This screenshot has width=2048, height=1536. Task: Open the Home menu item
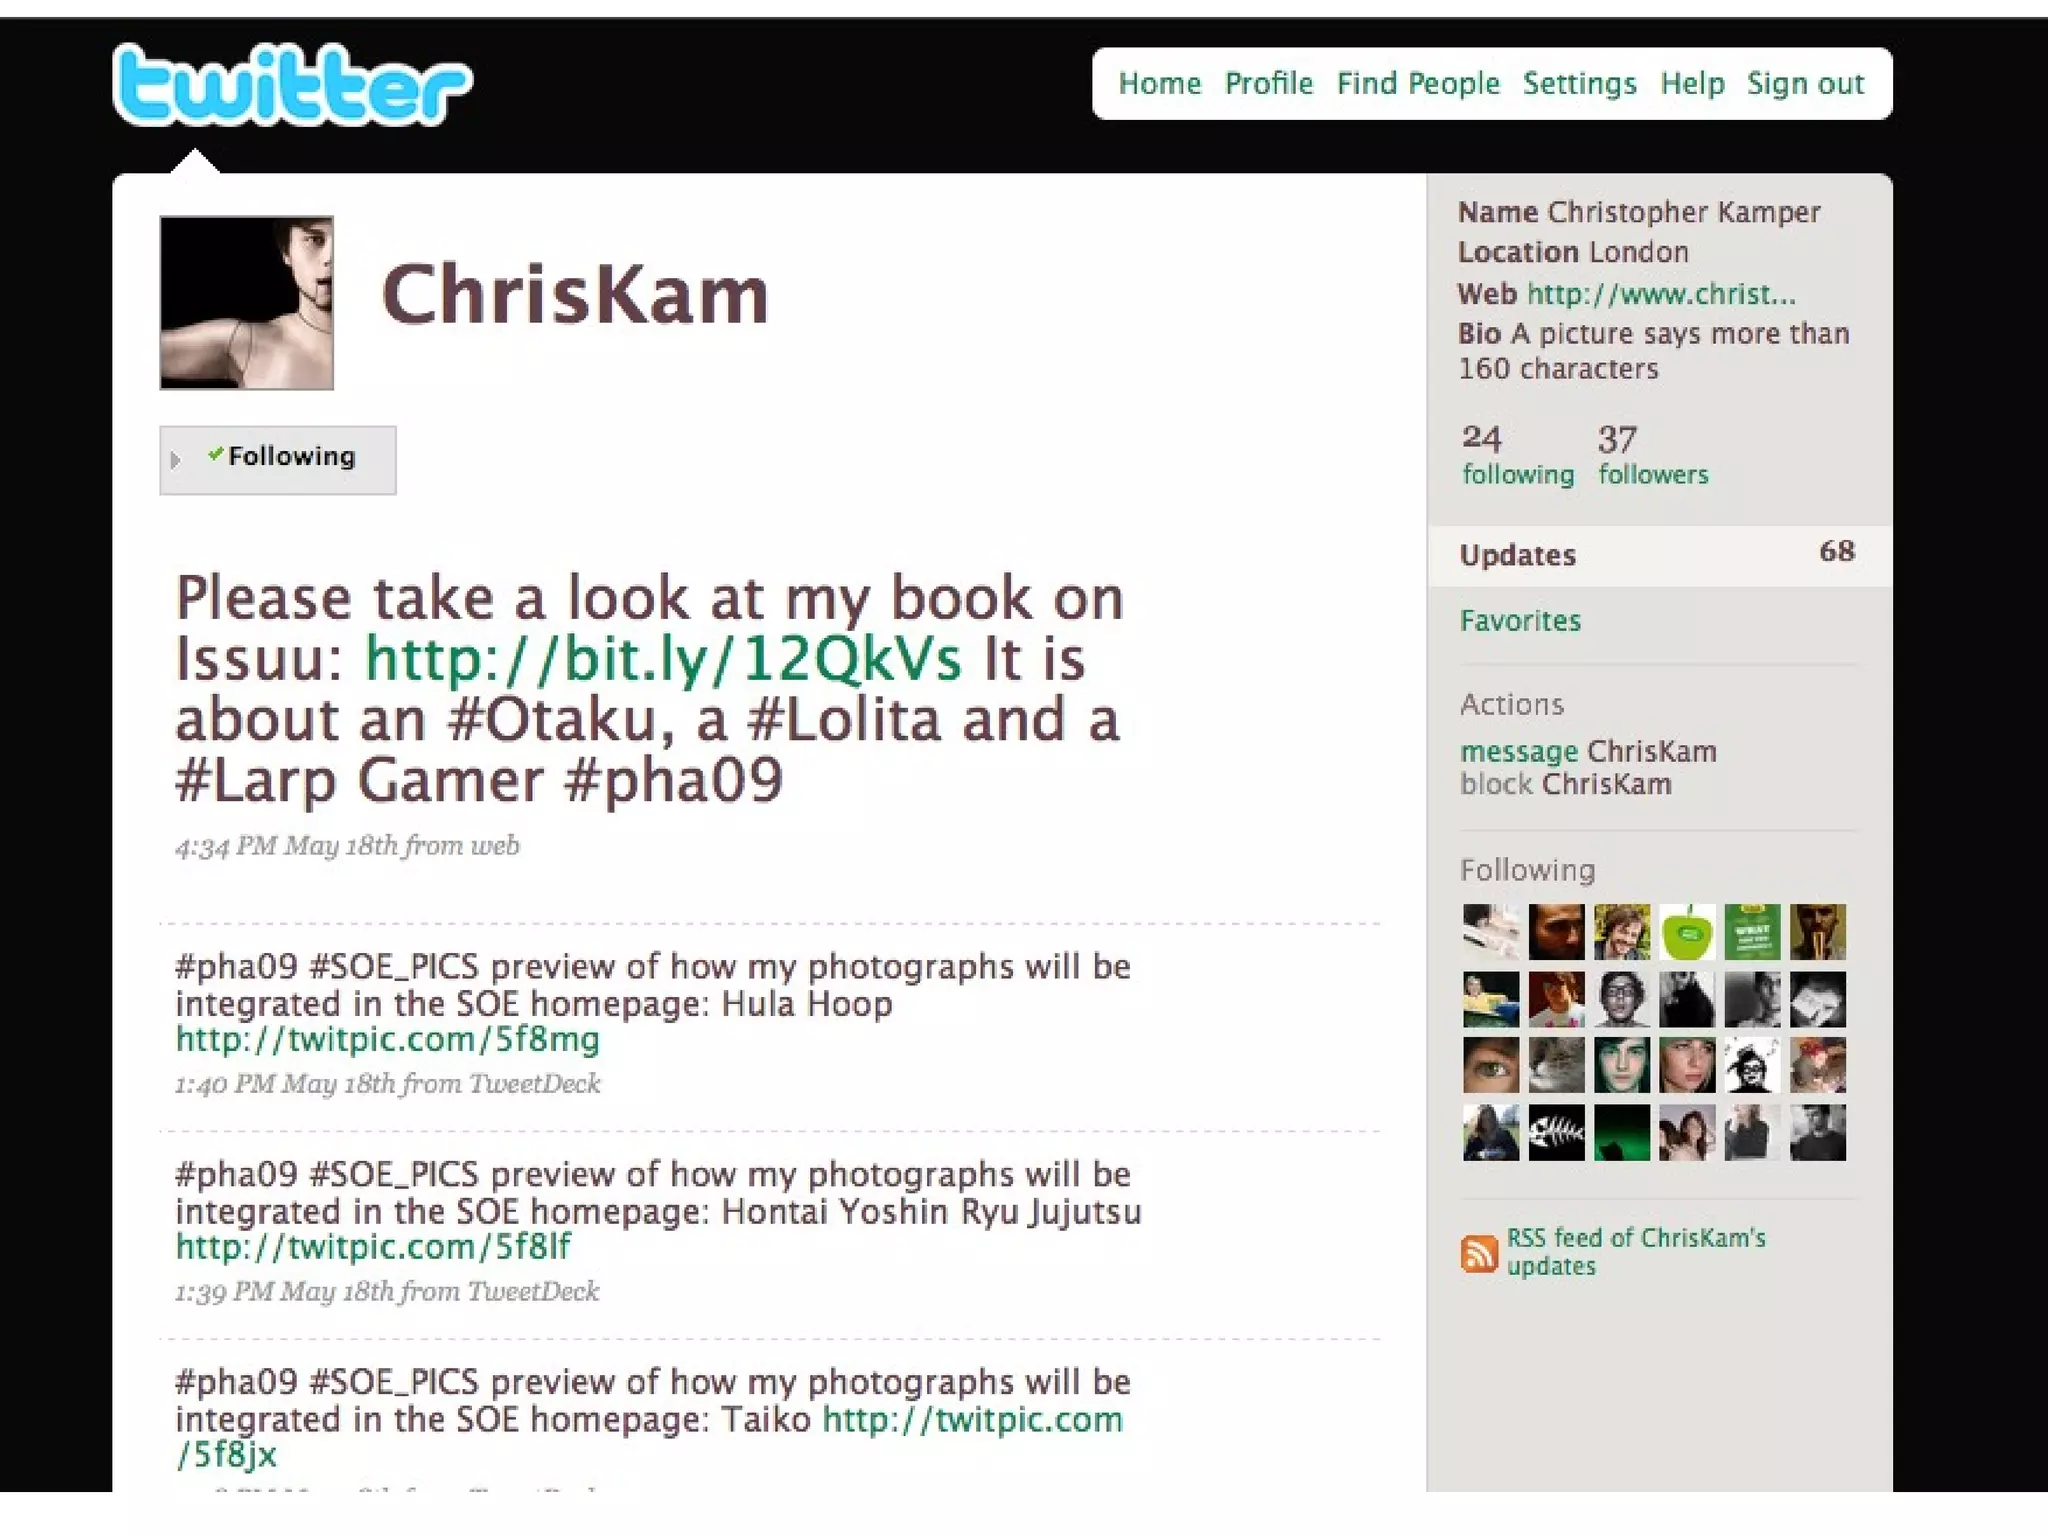[1159, 83]
